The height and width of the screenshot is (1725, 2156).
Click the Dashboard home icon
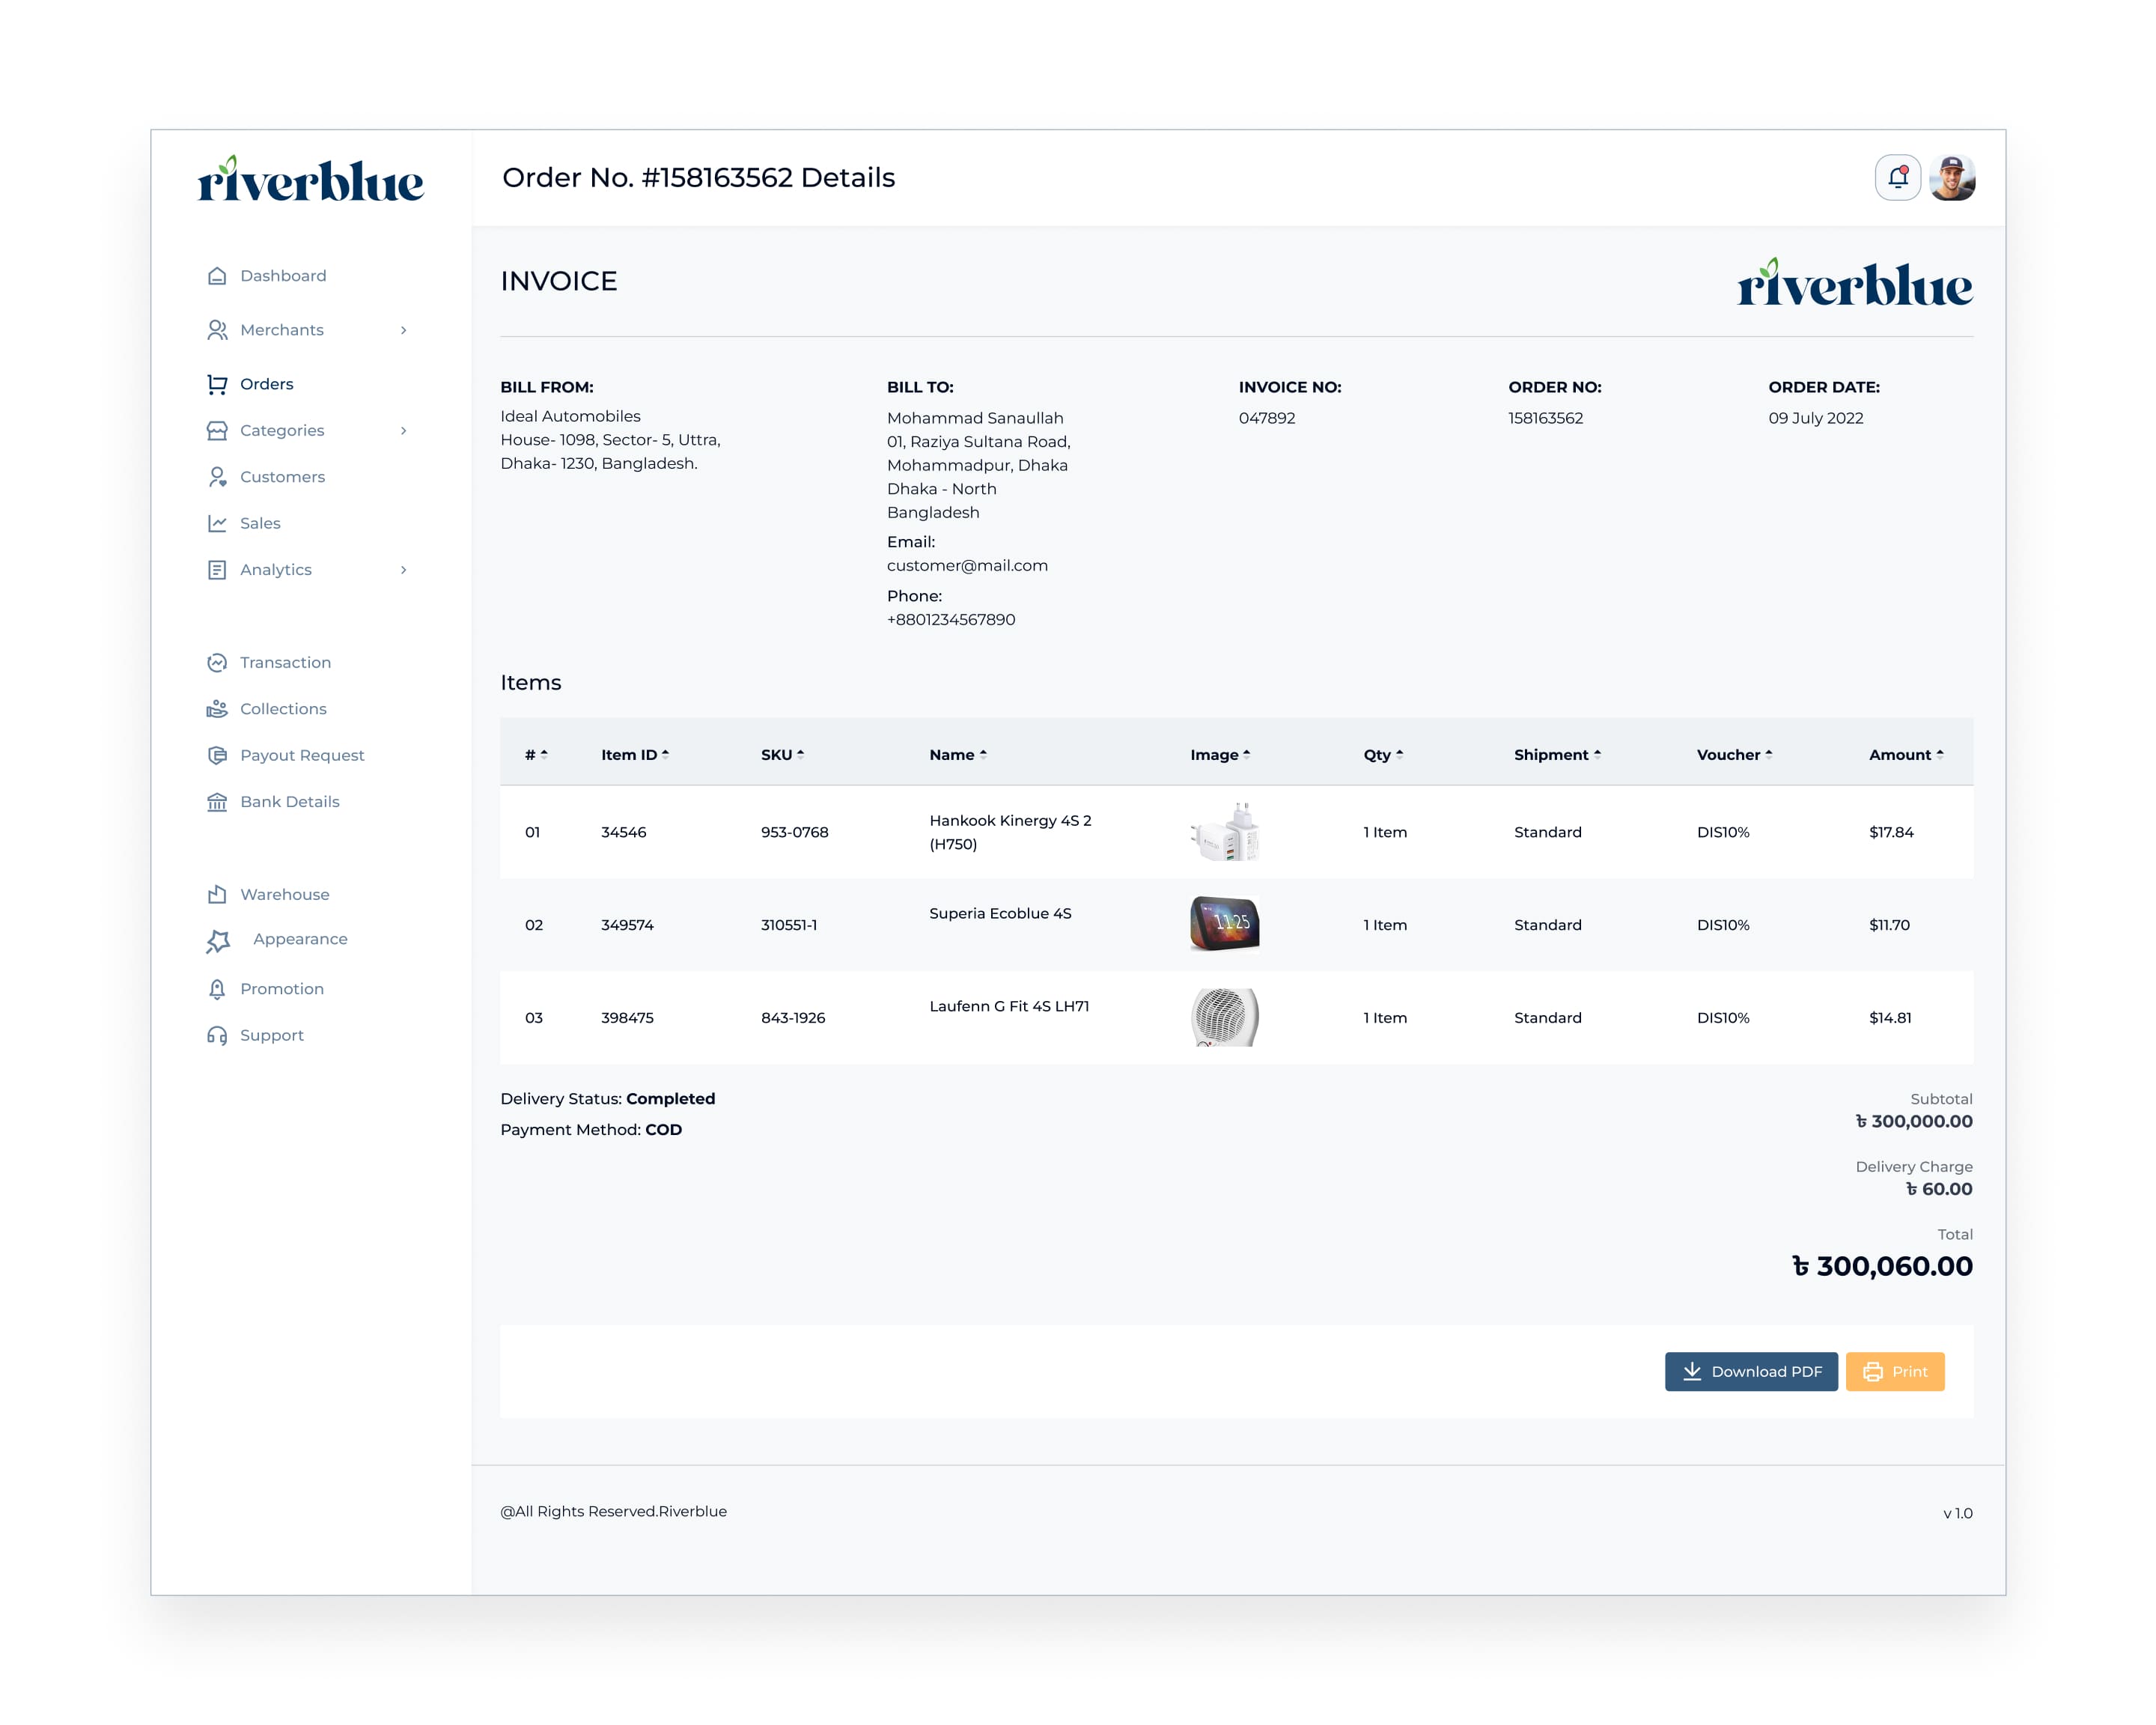217,276
